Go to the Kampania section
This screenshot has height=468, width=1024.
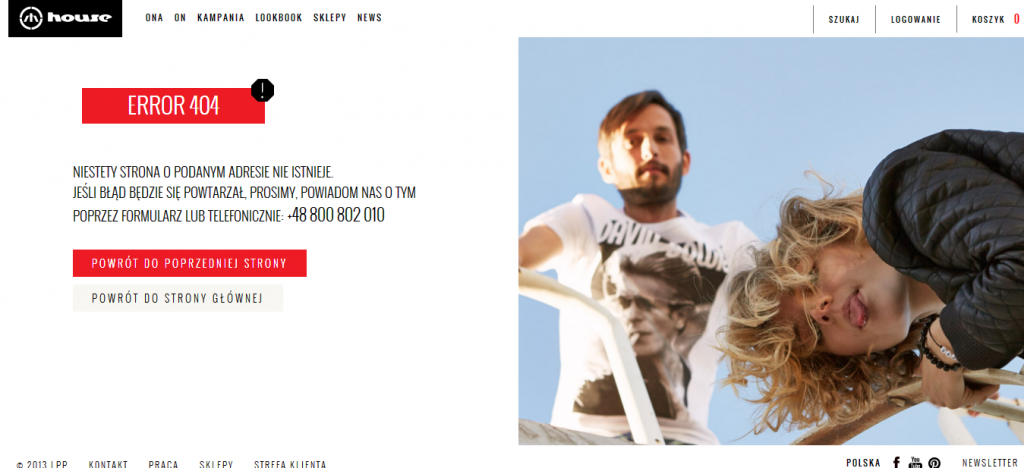pos(221,18)
